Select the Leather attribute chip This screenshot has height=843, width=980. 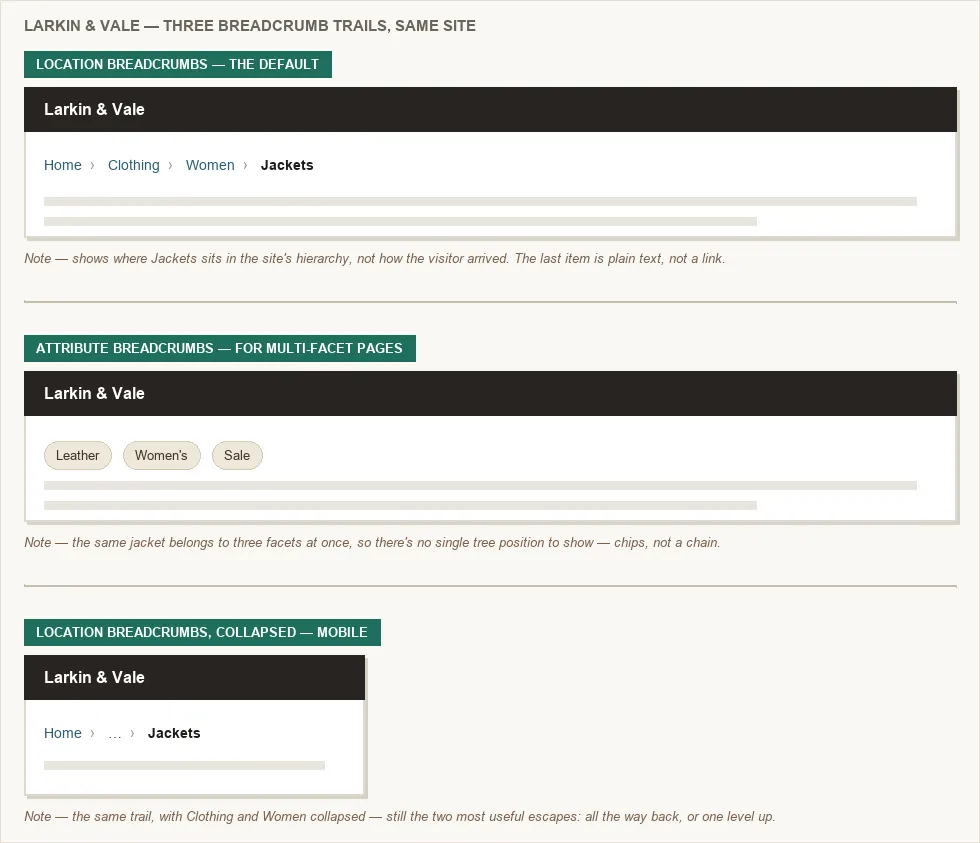78,456
